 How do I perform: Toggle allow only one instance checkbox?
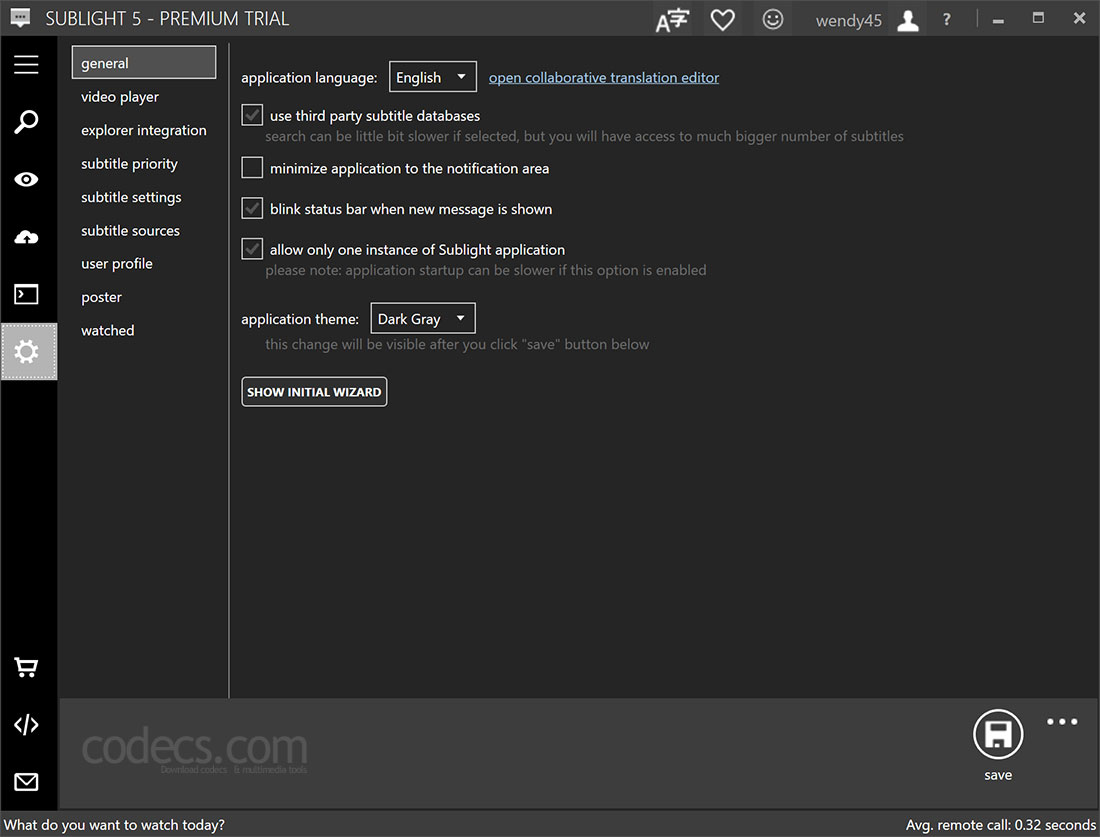click(x=252, y=249)
